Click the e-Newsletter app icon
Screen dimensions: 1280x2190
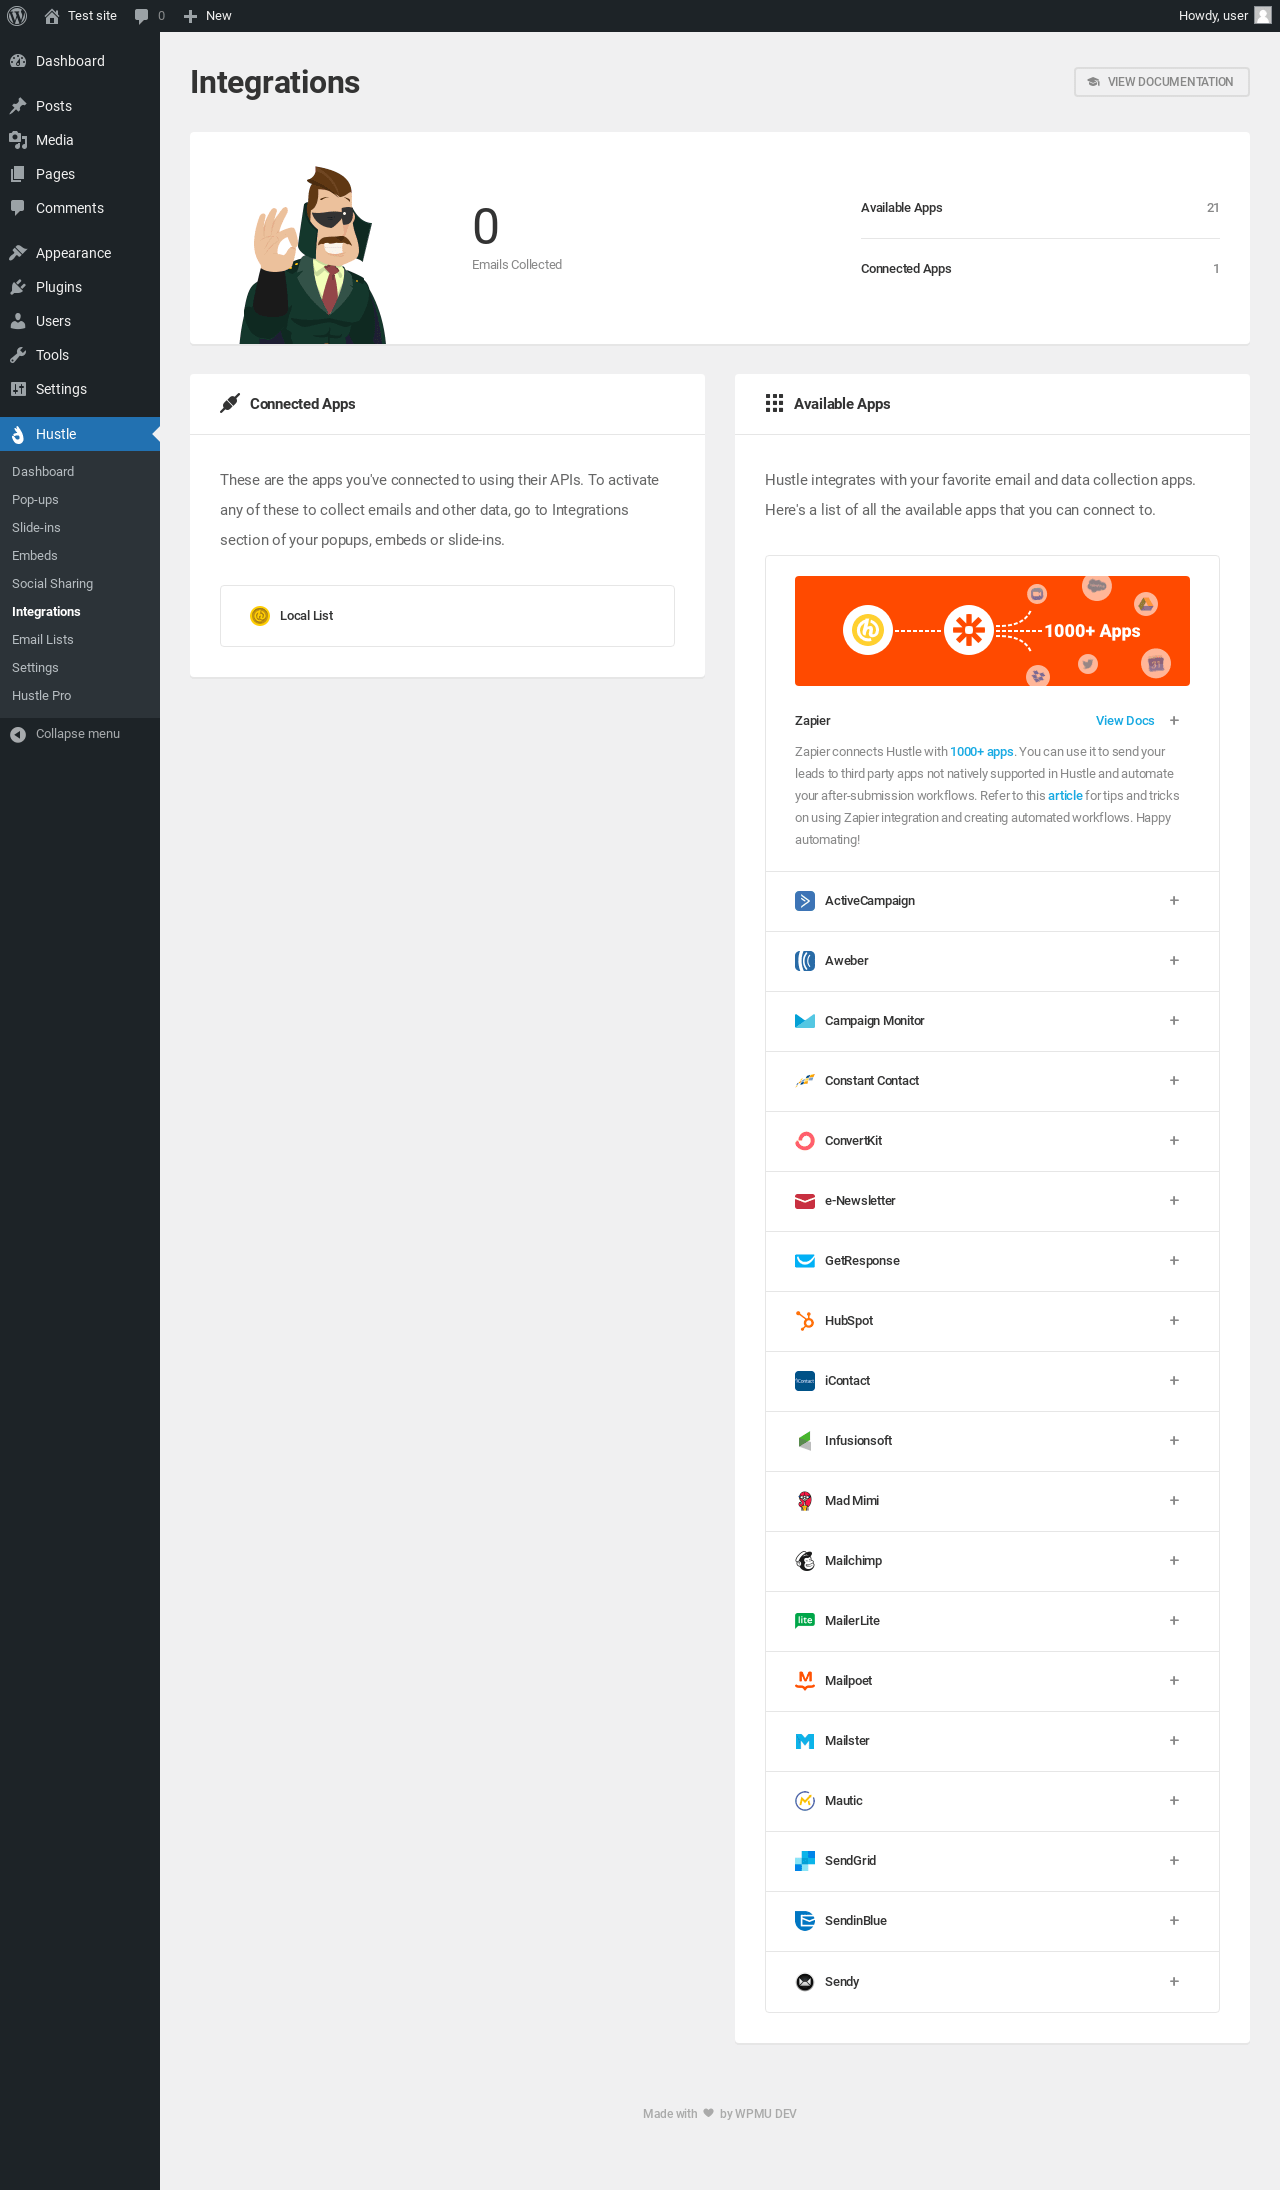[x=805, y=1201]
